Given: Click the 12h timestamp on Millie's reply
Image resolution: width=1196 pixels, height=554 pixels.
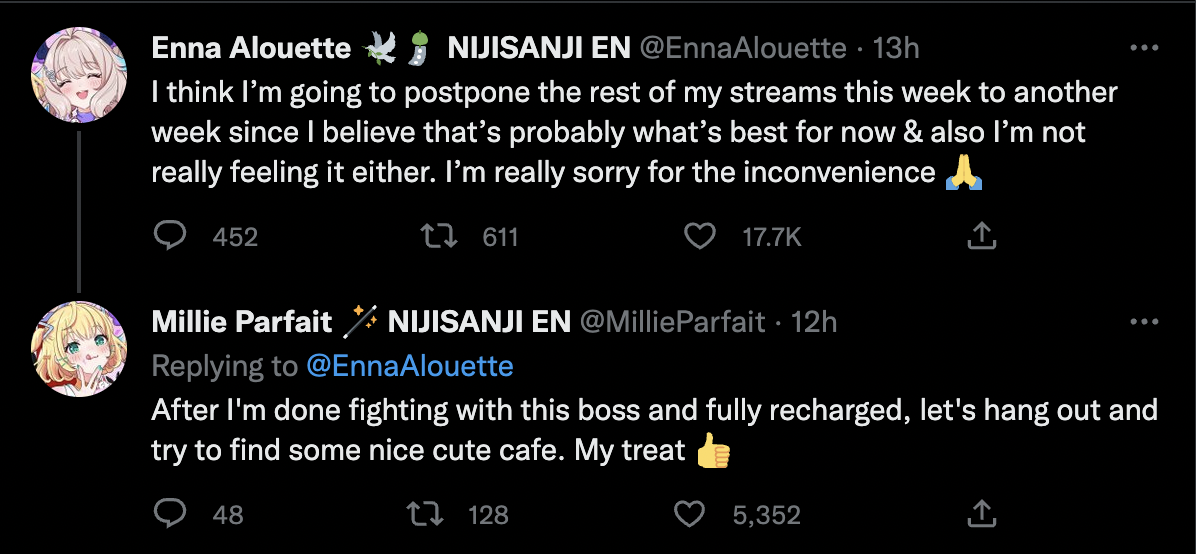Looking at the screenshot, I should pos(814,322).
